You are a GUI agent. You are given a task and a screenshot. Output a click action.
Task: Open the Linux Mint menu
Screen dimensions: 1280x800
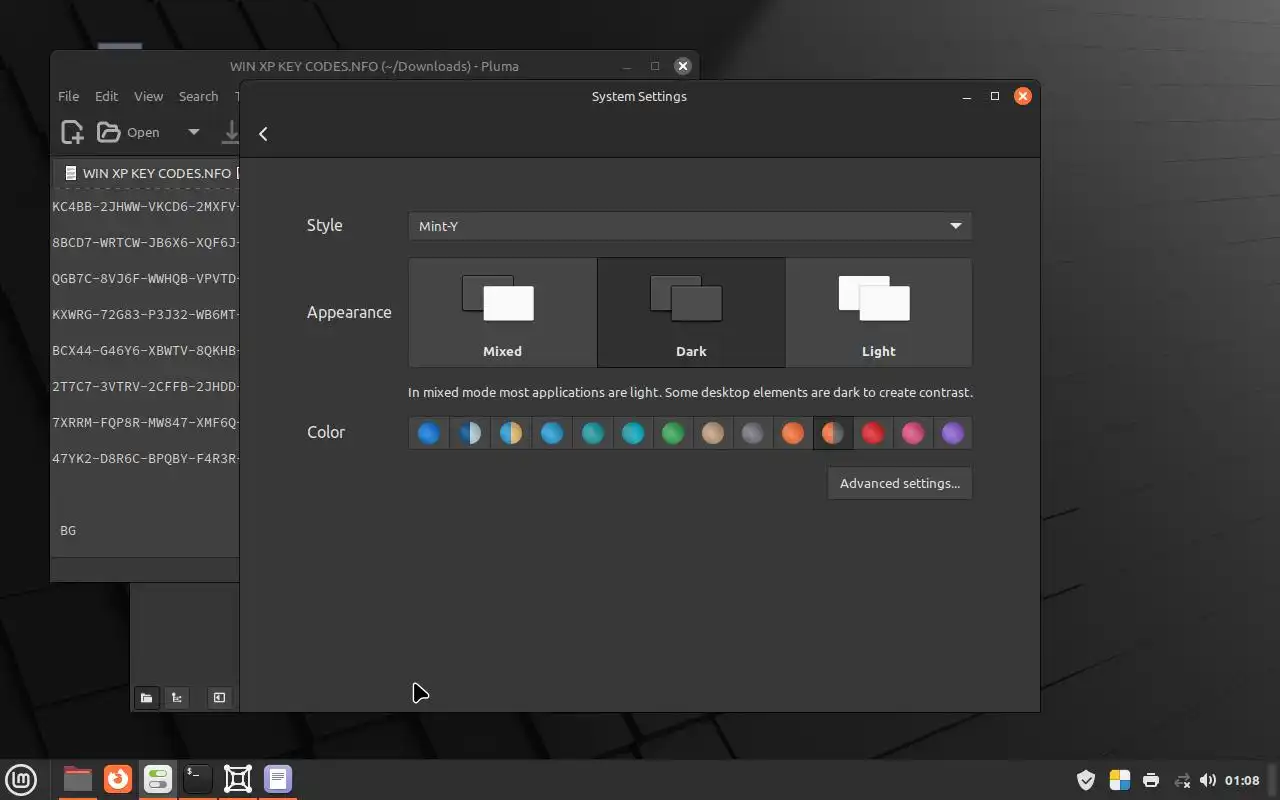pos(21,779)
